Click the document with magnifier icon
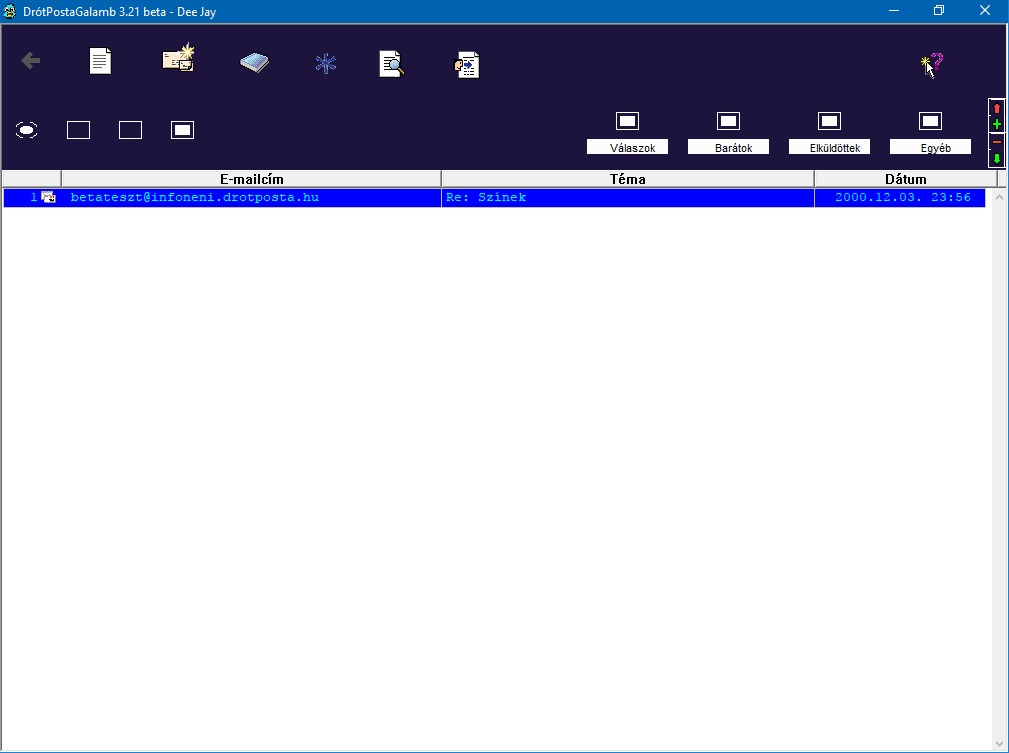The width and height of the screenshot is (1009, 753). [x=392, y=64]
